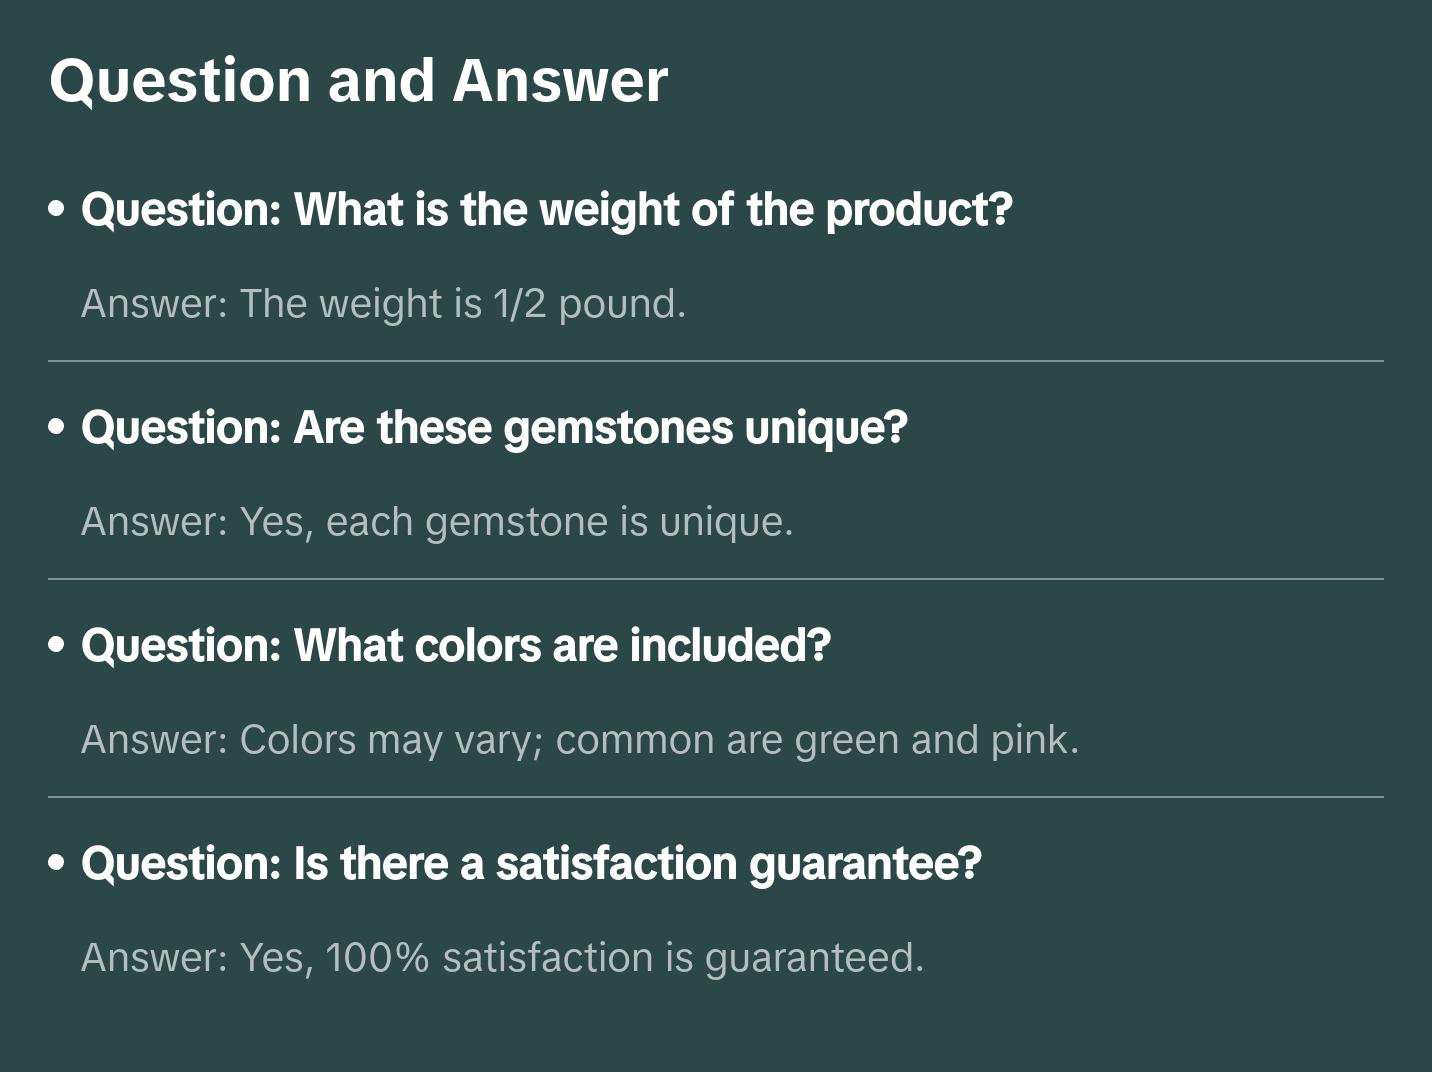Click the bullet before the gemstones question
The image size is (1432, 1072).
pos(57,428)
